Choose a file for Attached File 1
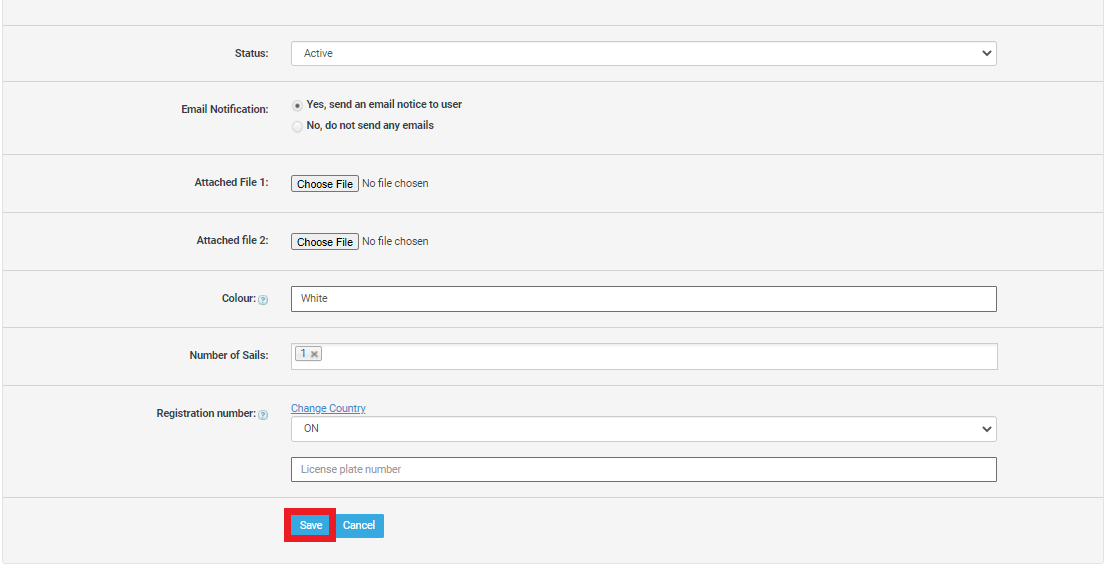Image resolution: width=1104 pixels, height=571 pixels. click(x=325, y=184)
